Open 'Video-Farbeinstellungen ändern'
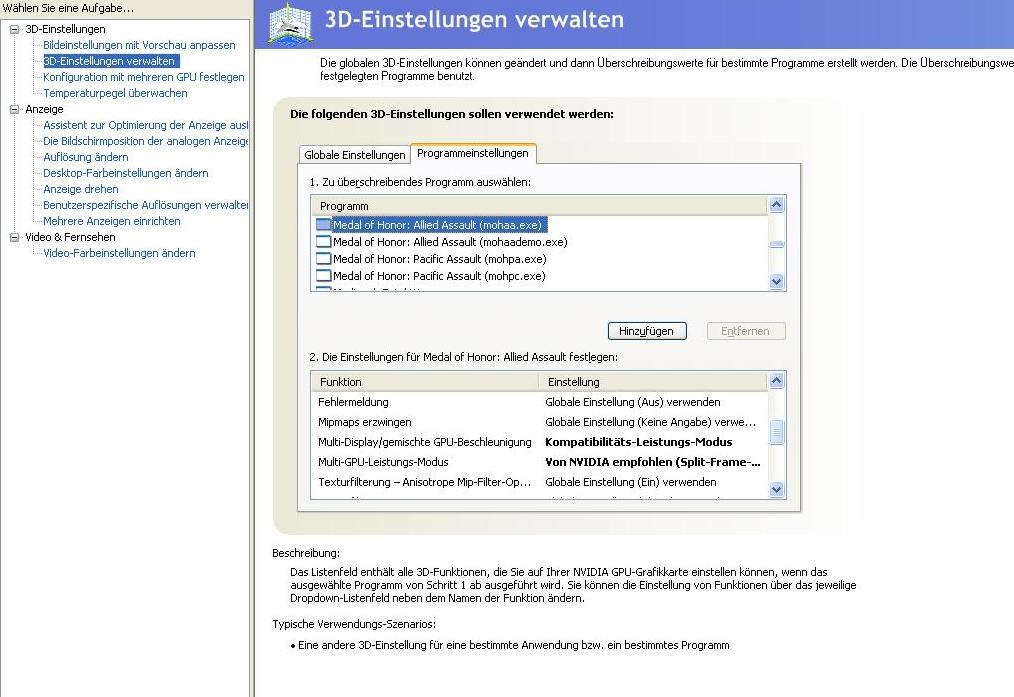This screenshot has height=697, width=1014. coord(119,253)
